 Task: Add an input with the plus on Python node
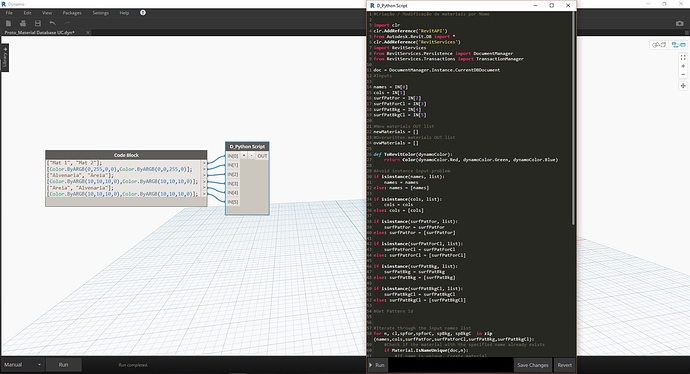pos(244,156)
